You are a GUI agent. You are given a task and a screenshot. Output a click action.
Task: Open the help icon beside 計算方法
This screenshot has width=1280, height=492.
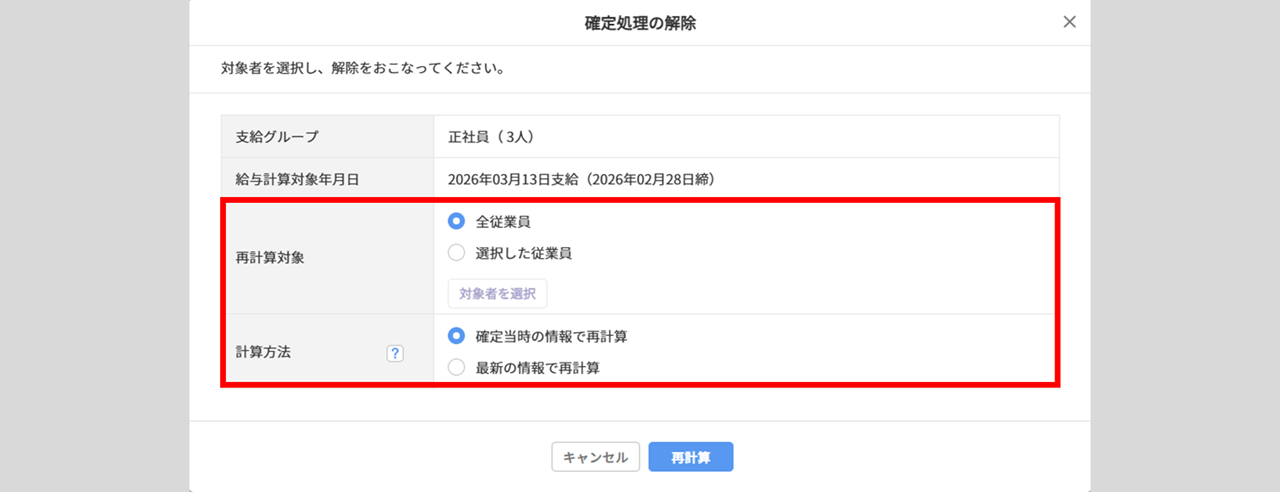coord(395,353)
